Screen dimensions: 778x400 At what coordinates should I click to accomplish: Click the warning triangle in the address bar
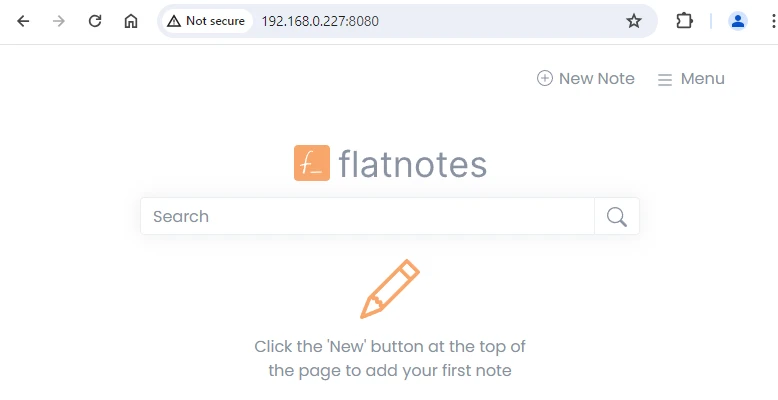tap(174, 21)
